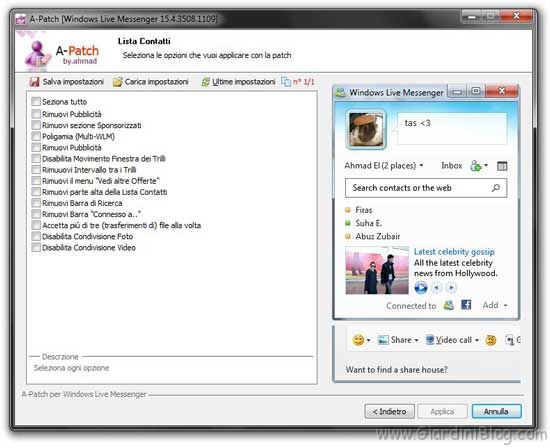Click the Annulla button

click(x=496, y=411)
